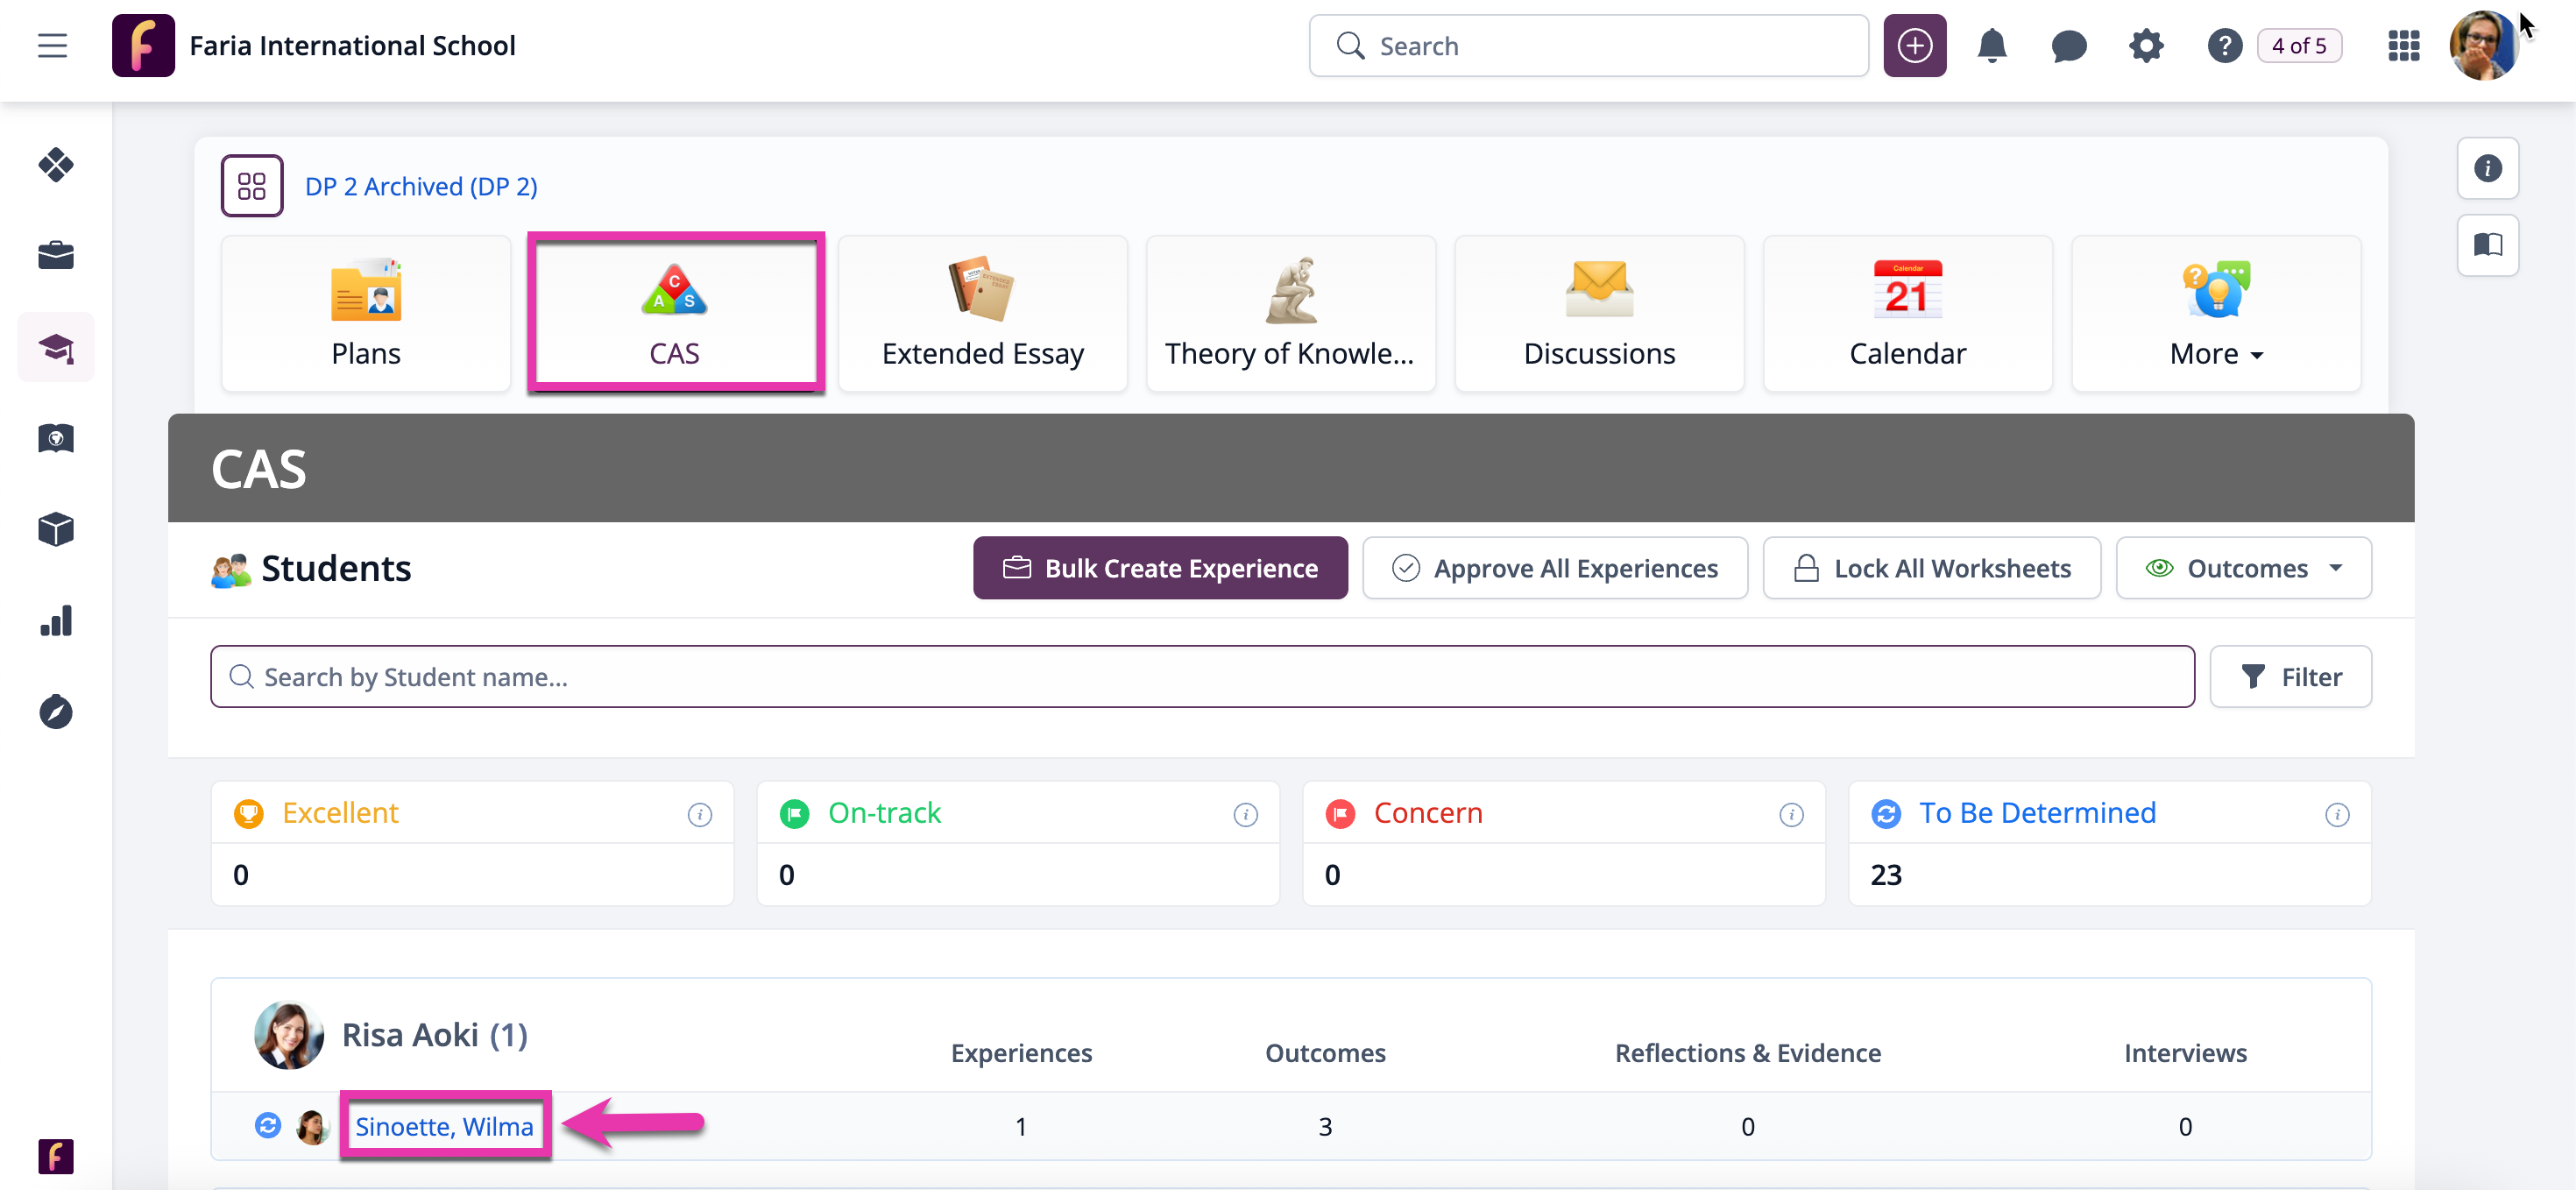The width and height of the screenshot is (2576, 1190).
Task: Open the bar chart sidebar icon
Action: pyautogui.click(x=56, y=621)
